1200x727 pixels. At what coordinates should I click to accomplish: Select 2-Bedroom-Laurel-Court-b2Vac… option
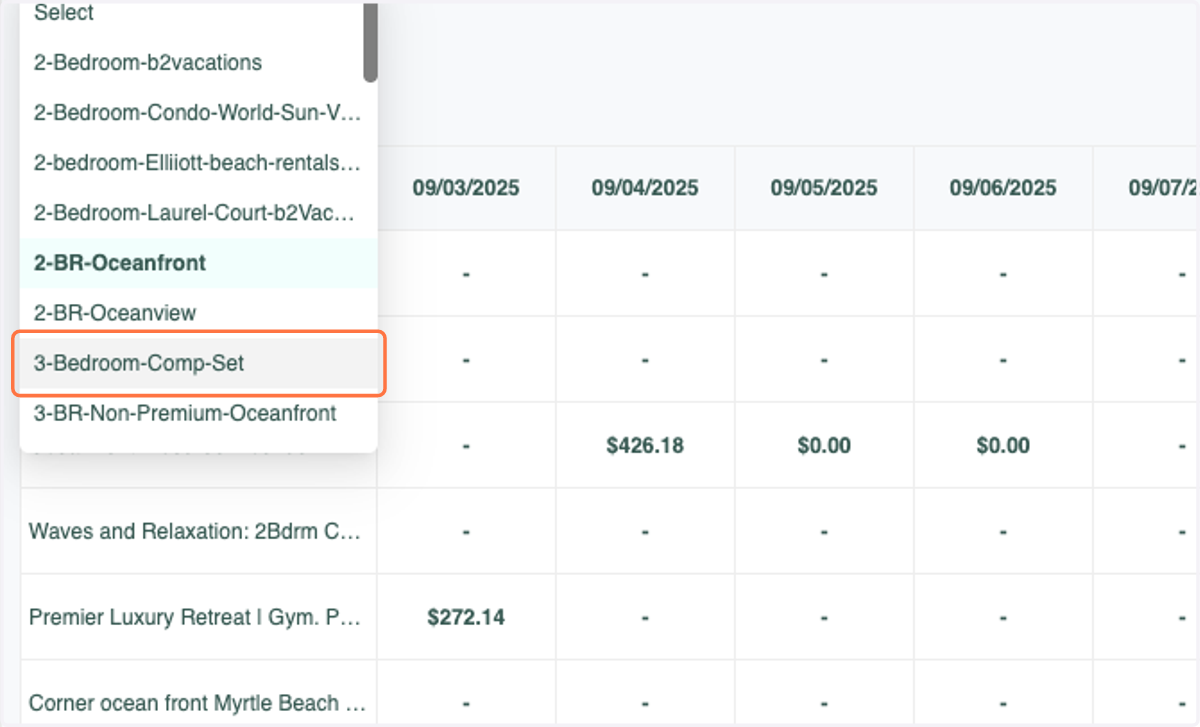[198, 213]
